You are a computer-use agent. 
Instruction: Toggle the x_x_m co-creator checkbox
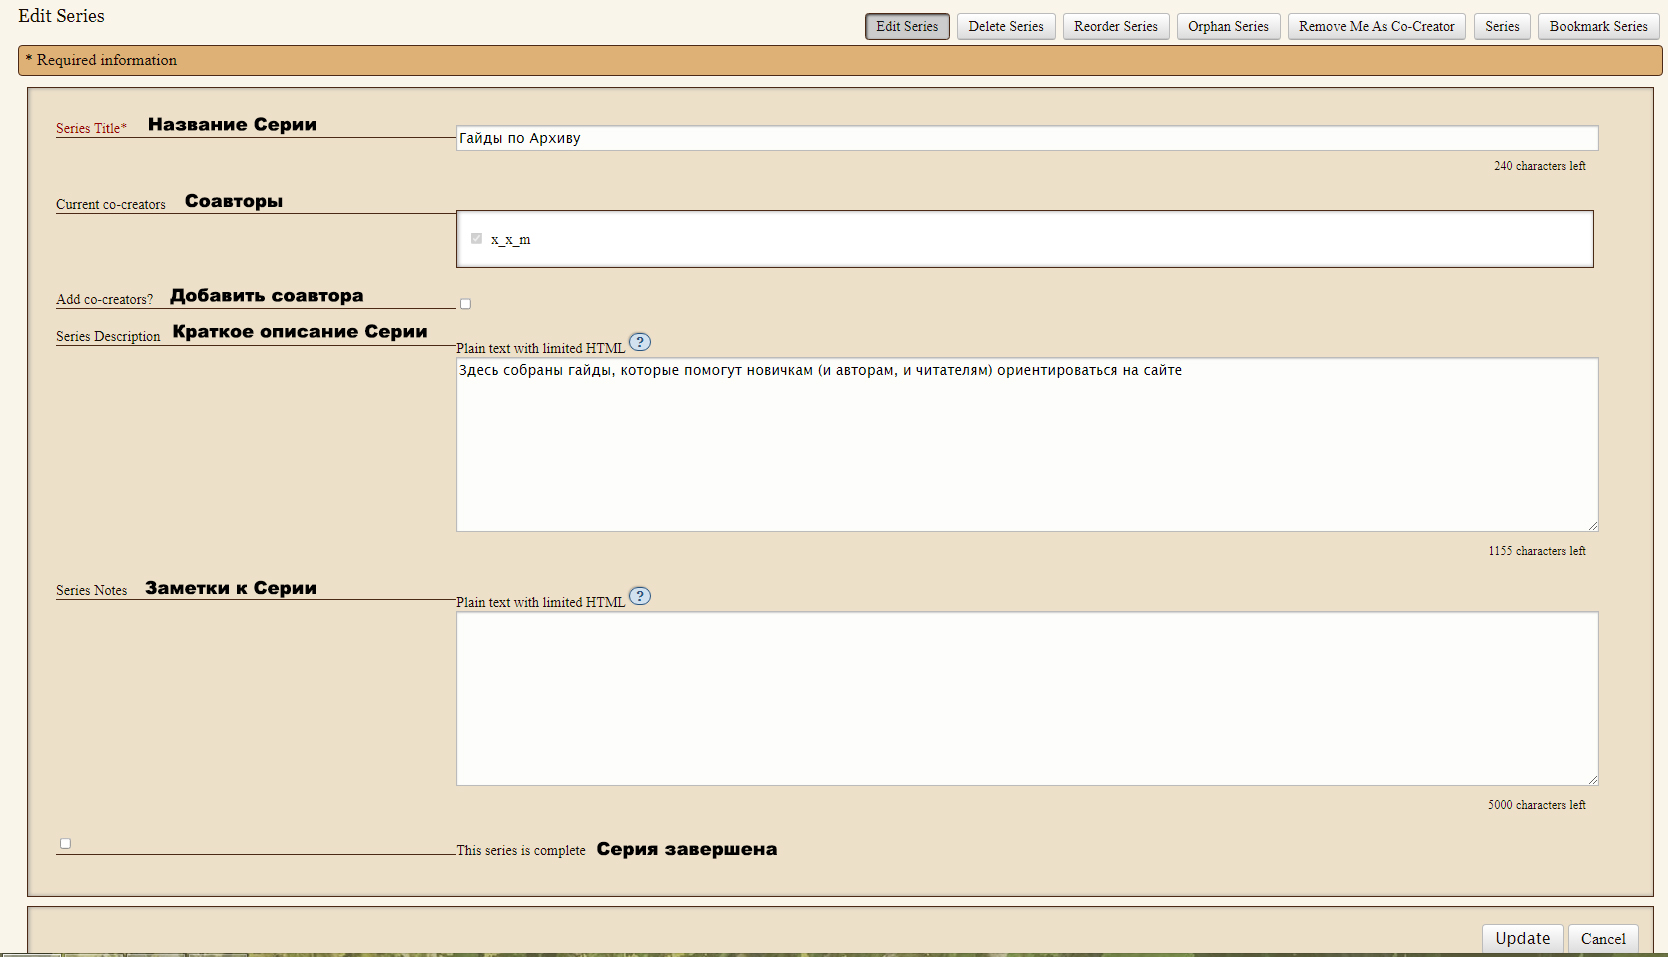click(476, 238)
